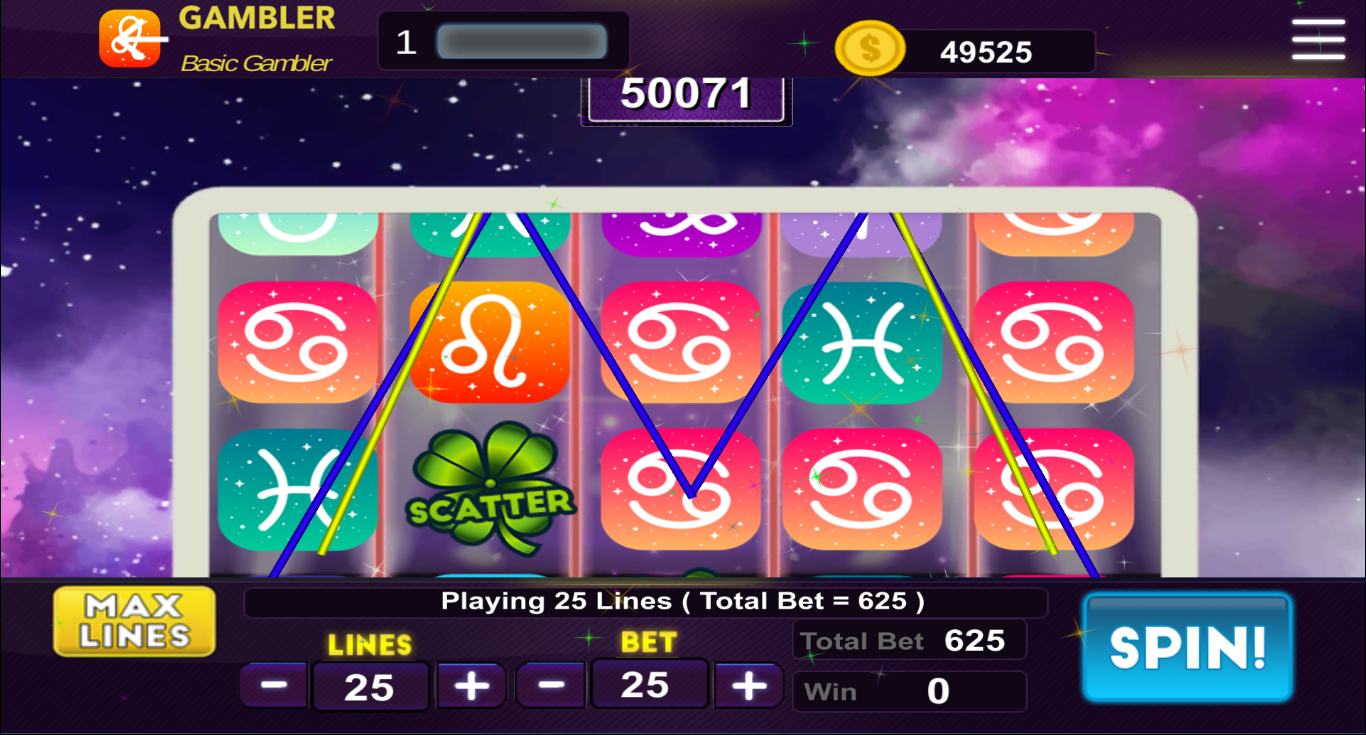1366x735 pixels.
Task: Click the teal Pisces tile in first reel
Action: pos(298,490)
